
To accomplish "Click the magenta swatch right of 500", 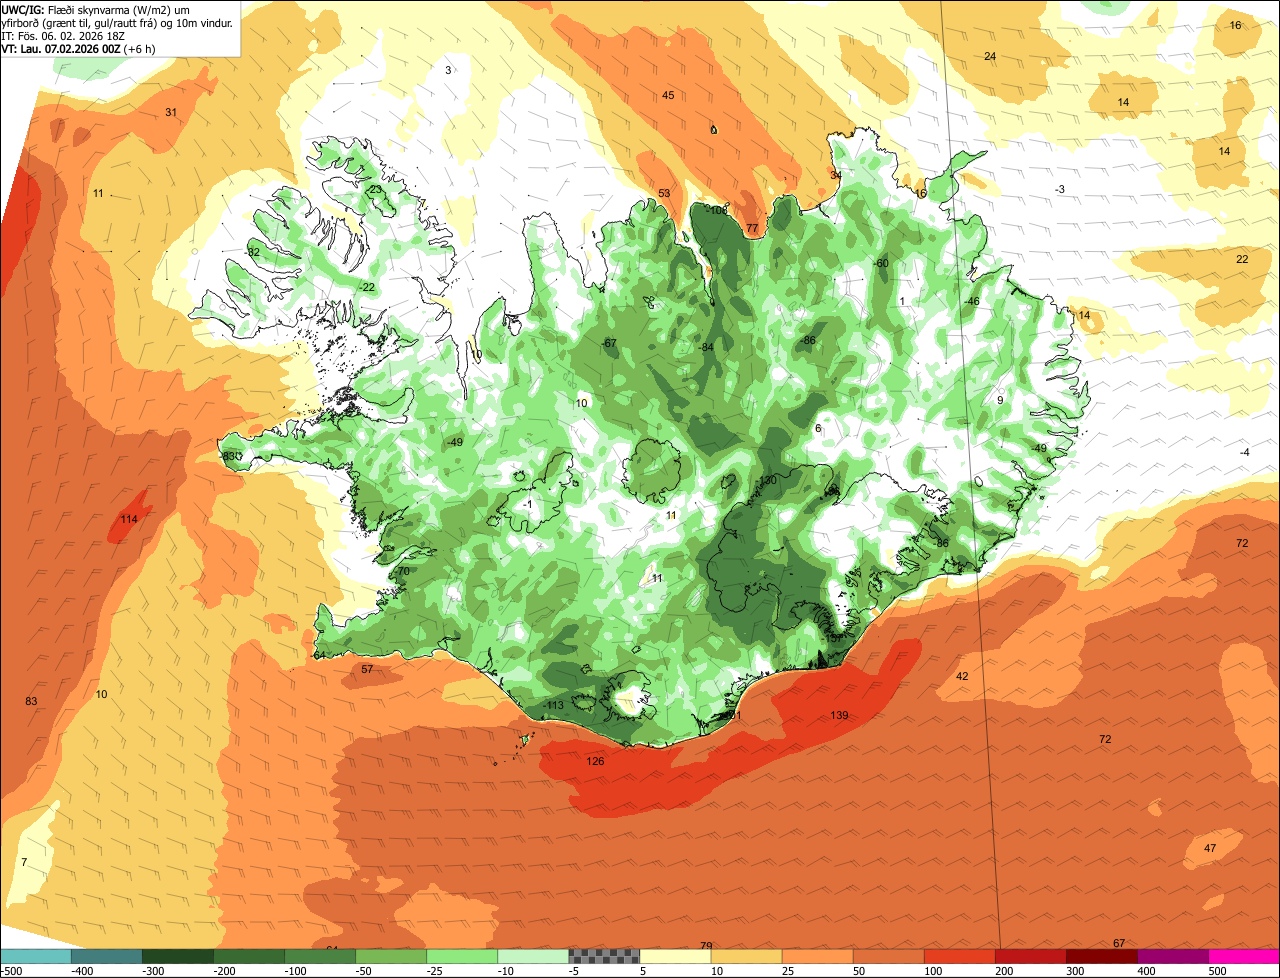I will pos(1244,956).
